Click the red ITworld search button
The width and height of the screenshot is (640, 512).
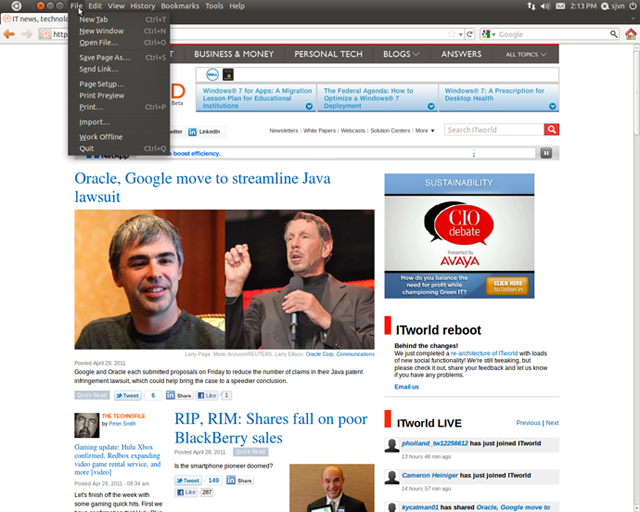[x=551, y=129]
